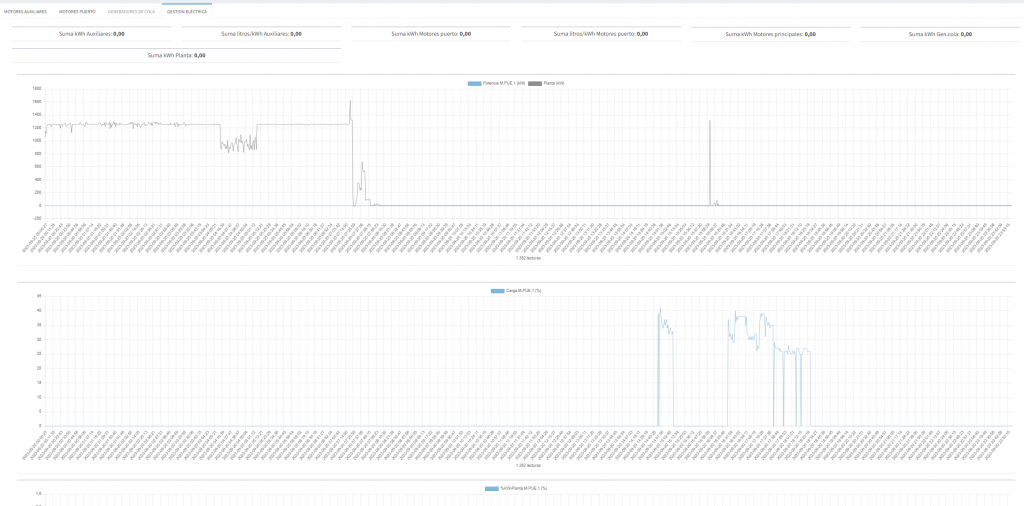Click the Suma litros/kWh Motores puerto card
Screen dimensions: 1024x506
pos(601,34)
